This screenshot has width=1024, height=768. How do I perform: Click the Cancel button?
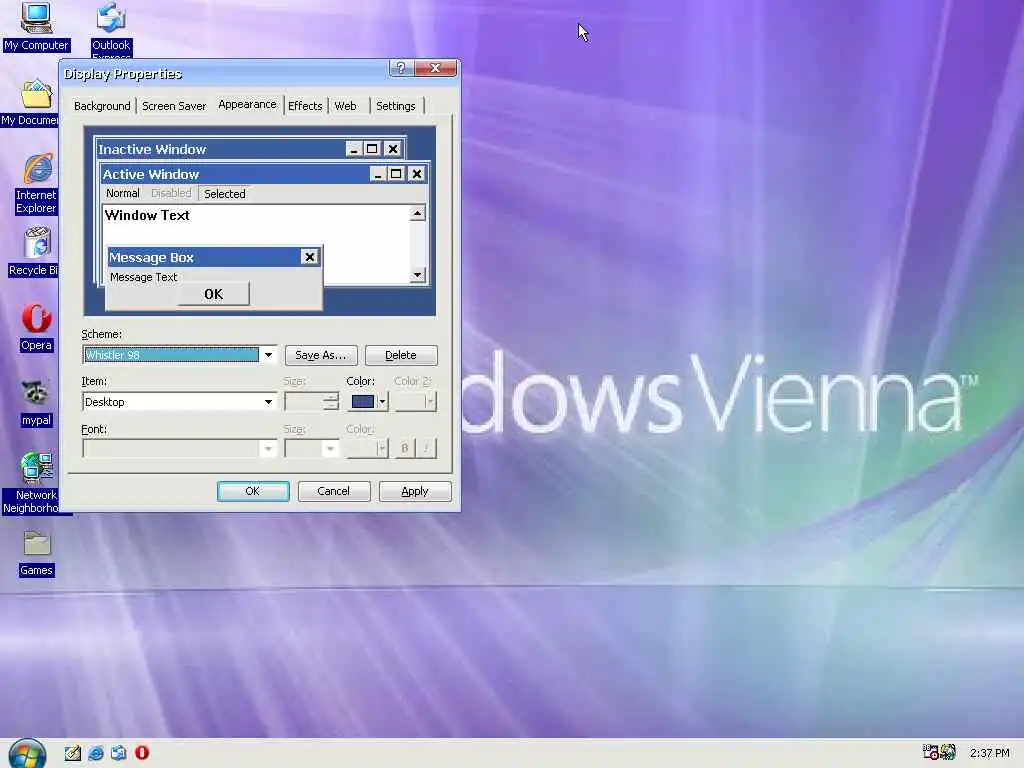click(334, 491)
